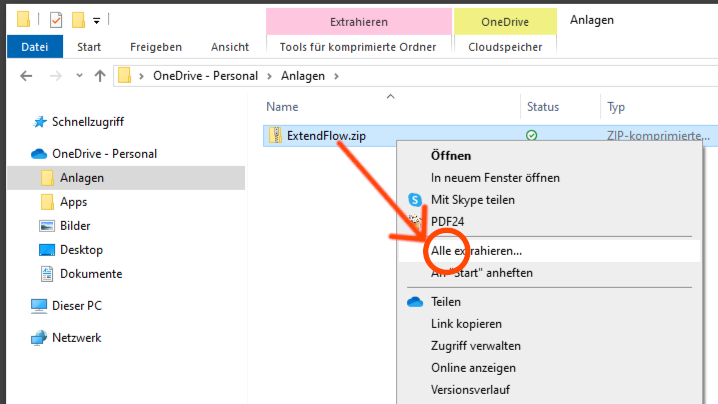Screen dimensions: 718x404
Task: Click the OneDrive cloud icon in the navigation pane
Action: (39, 154)
